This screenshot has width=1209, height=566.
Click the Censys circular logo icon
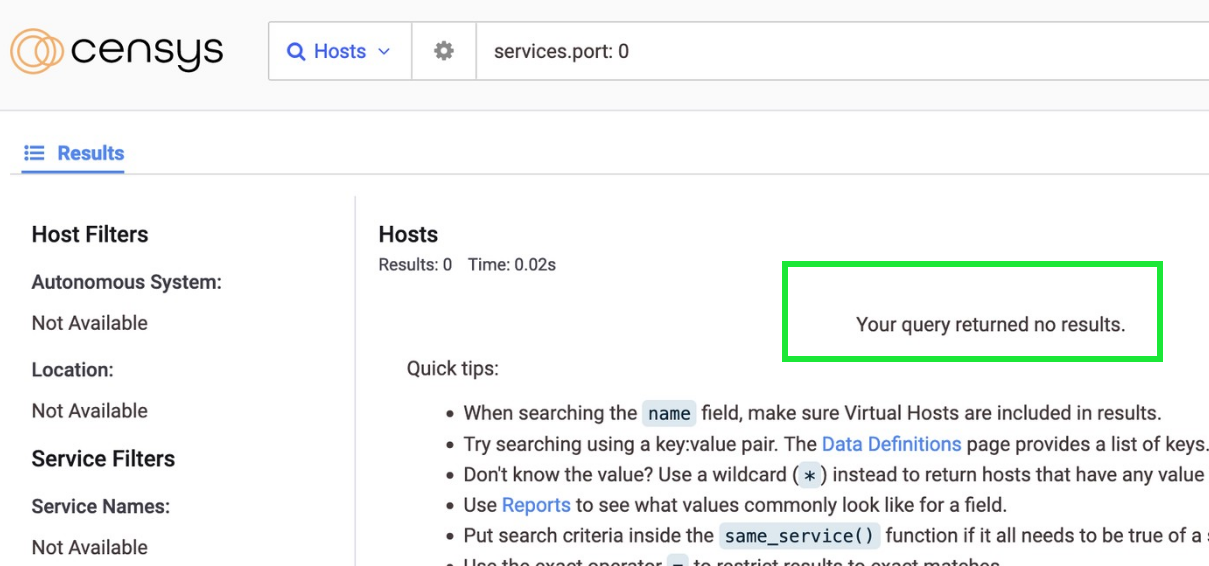[37, 51]
